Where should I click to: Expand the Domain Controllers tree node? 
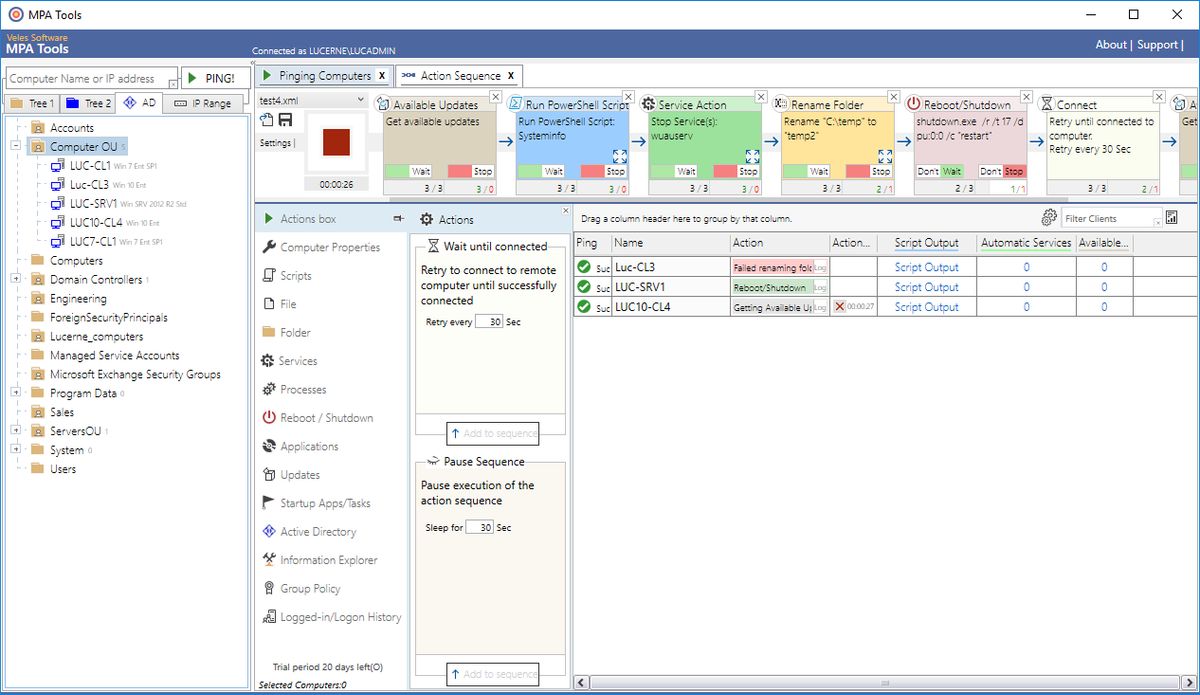(17, 280)
